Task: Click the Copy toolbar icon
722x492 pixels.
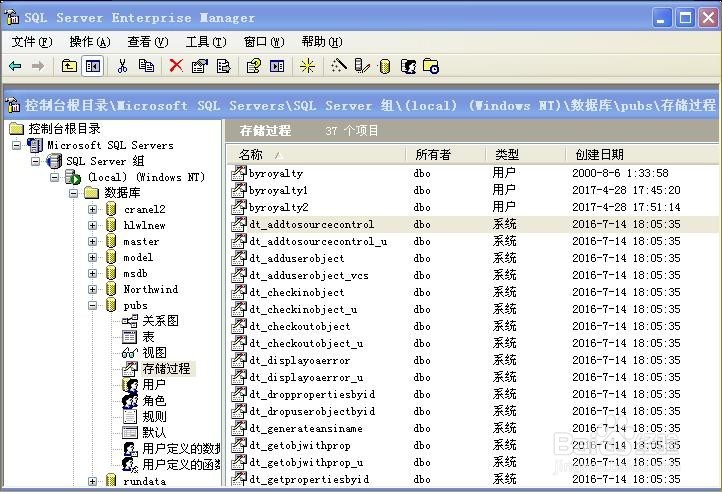Action: (x=146, y=66)
